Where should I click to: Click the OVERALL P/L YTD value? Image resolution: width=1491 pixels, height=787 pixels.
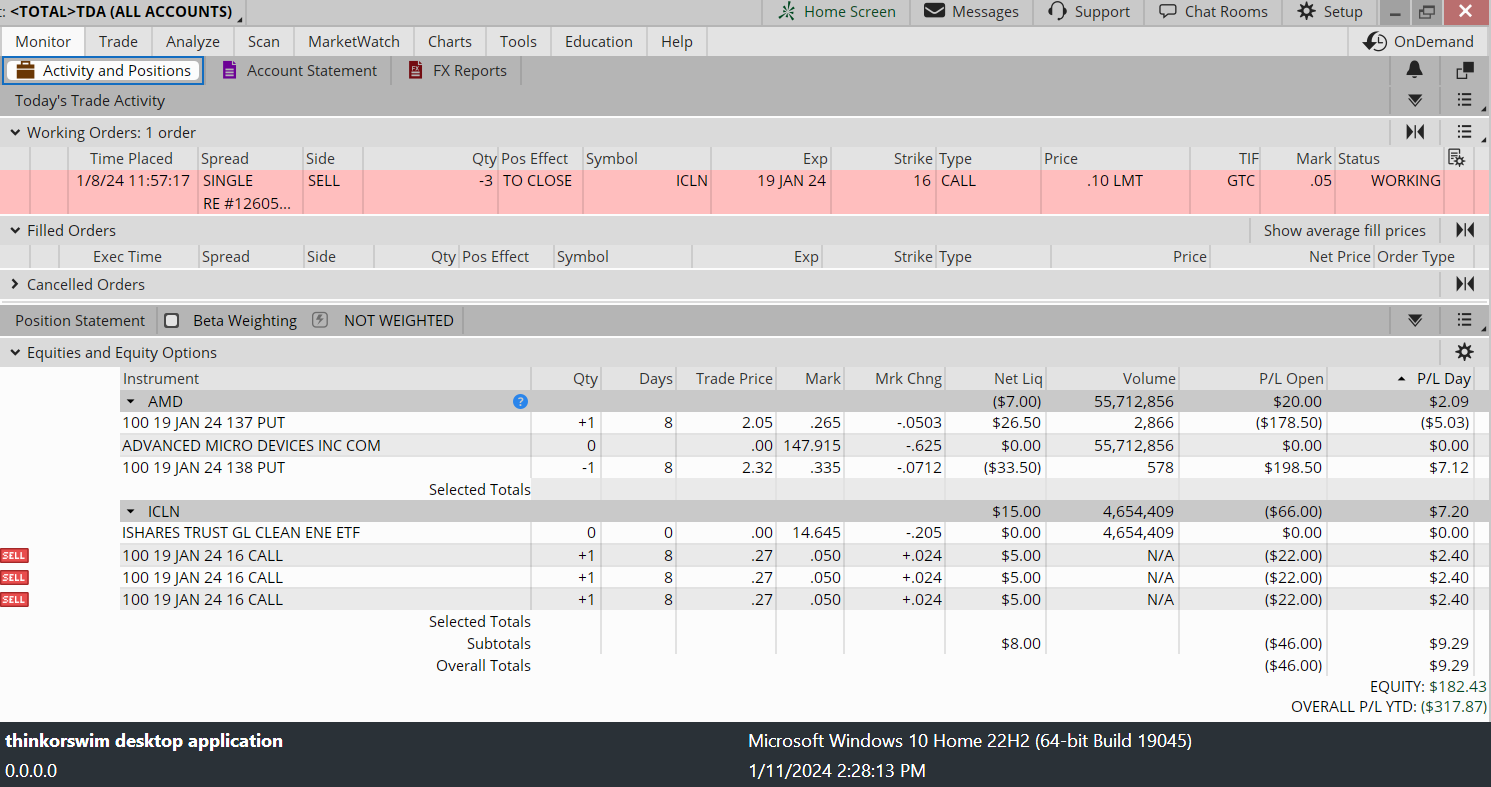[1454, 707]
